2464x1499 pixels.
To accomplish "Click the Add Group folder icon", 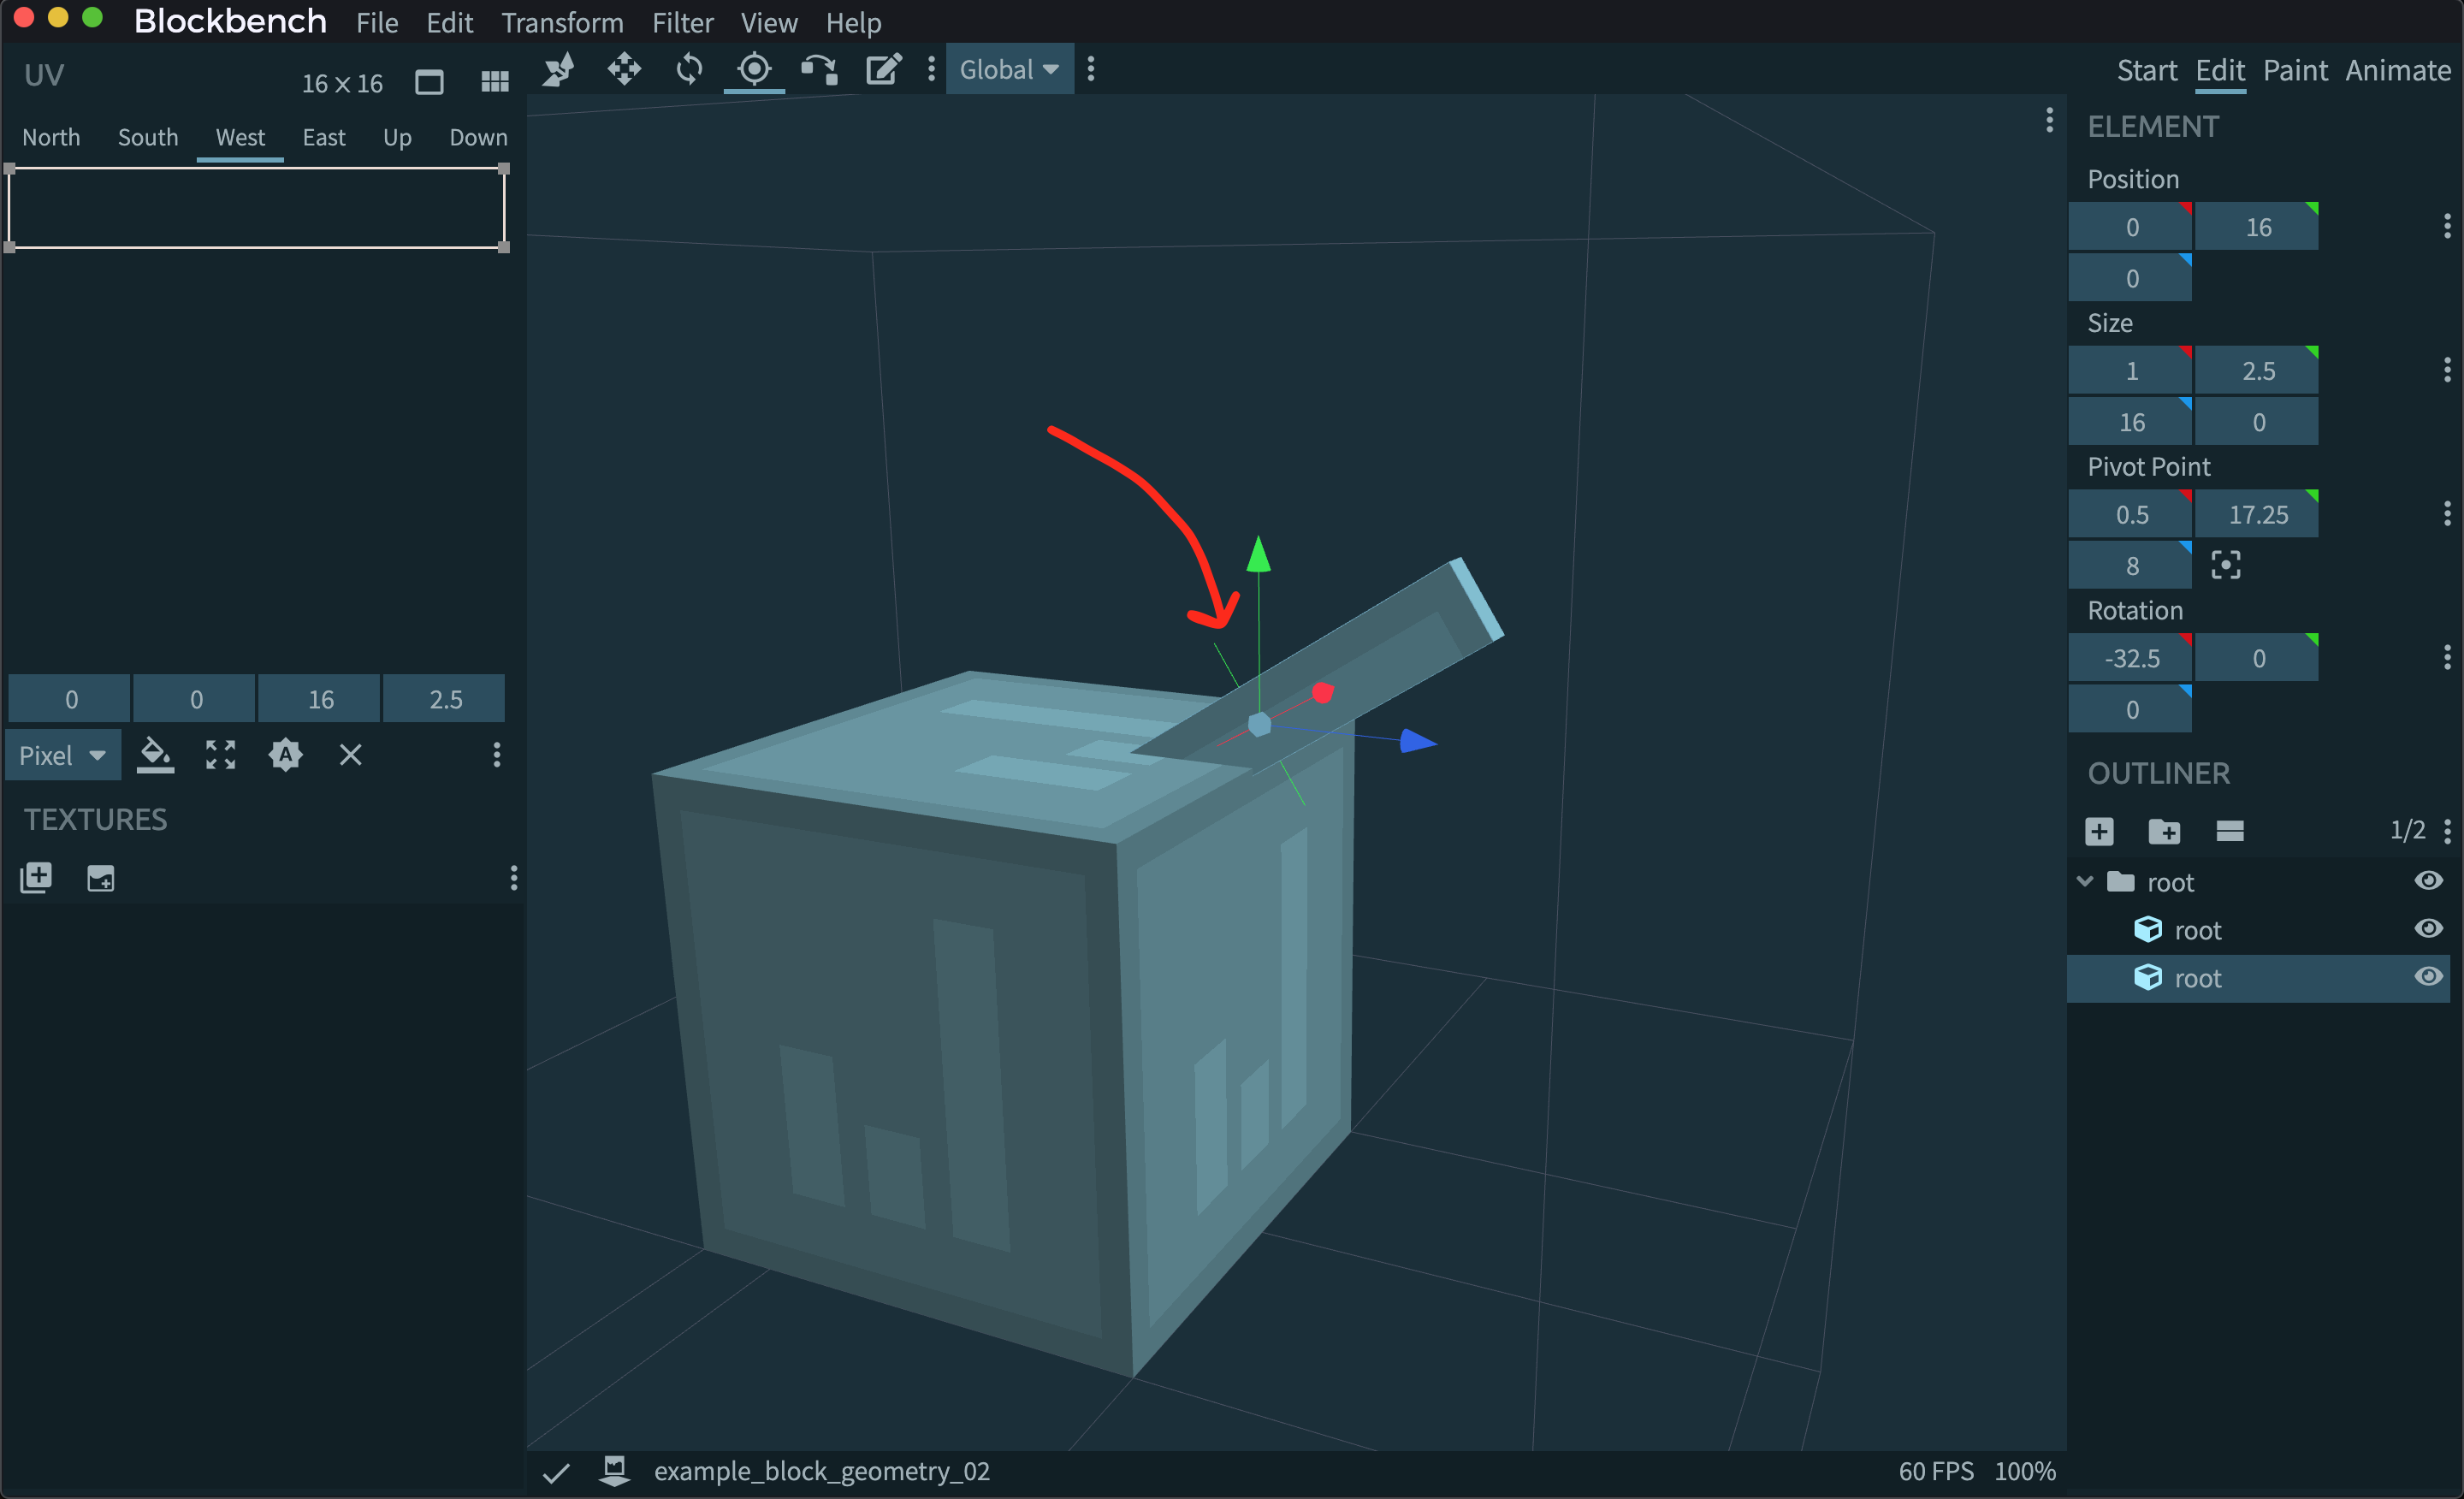I will 2164,831.
